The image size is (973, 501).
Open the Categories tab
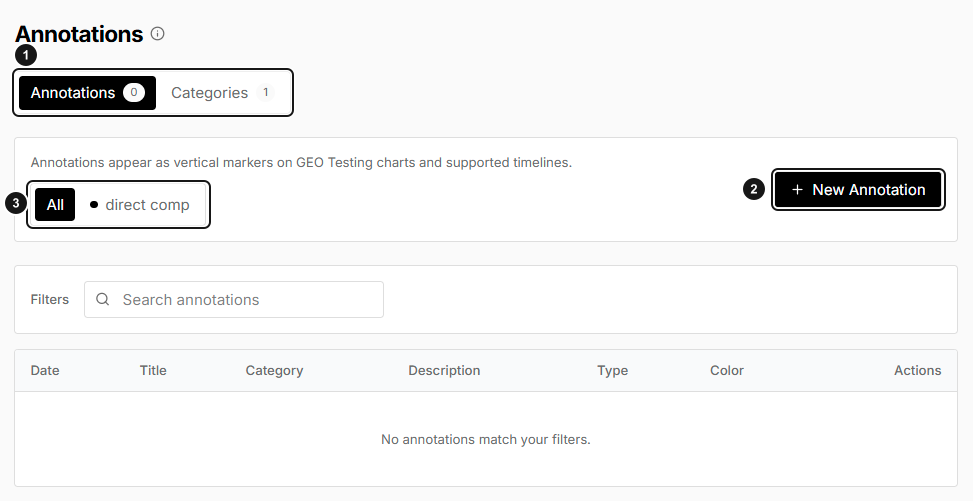coord(222,93)
